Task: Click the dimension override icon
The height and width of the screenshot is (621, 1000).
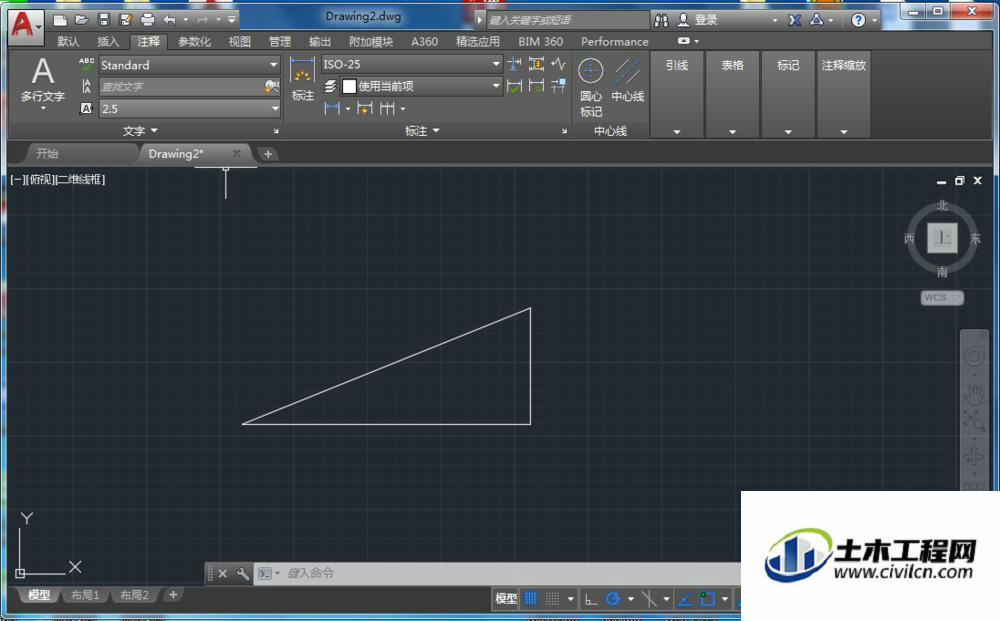Action: pyautogui.click(x=558, y=85)
